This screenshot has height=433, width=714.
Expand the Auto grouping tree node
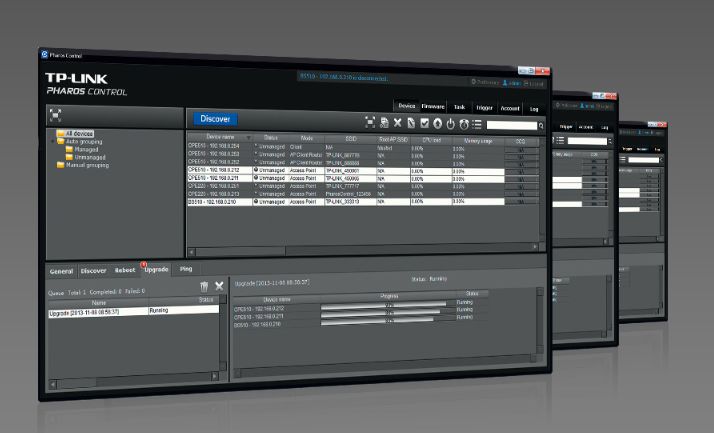(52, 141)
